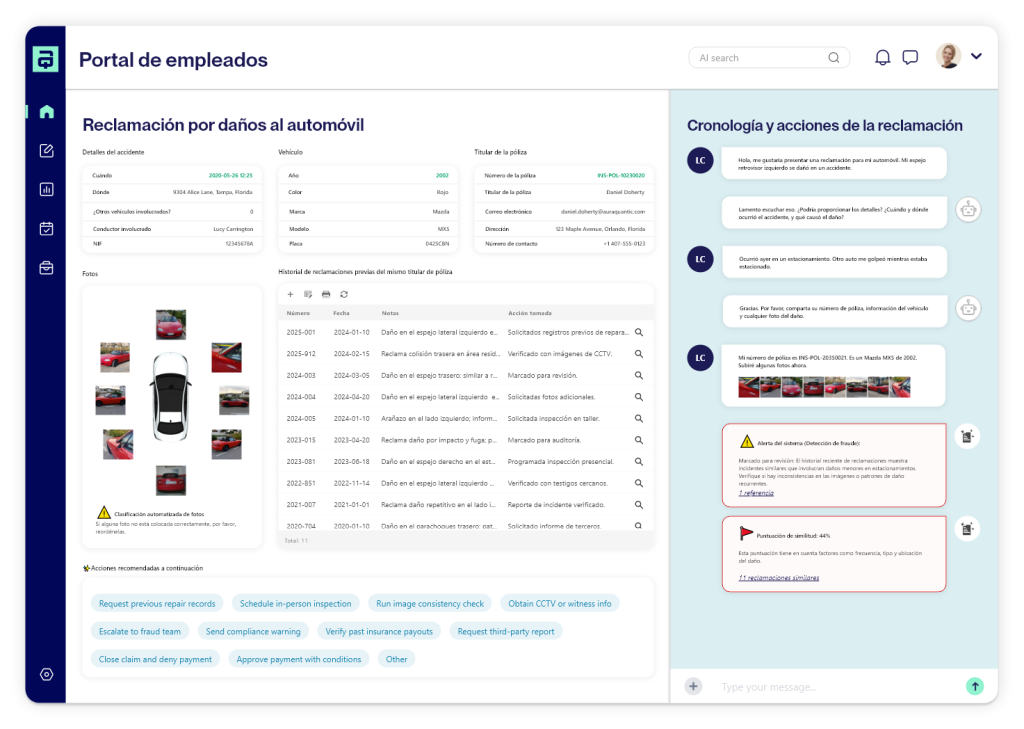This screenshot has width=1024, height=729.
Task: Click the briefcase icon in sidebar
Action: pyautogui.click(x=46, y=267)
